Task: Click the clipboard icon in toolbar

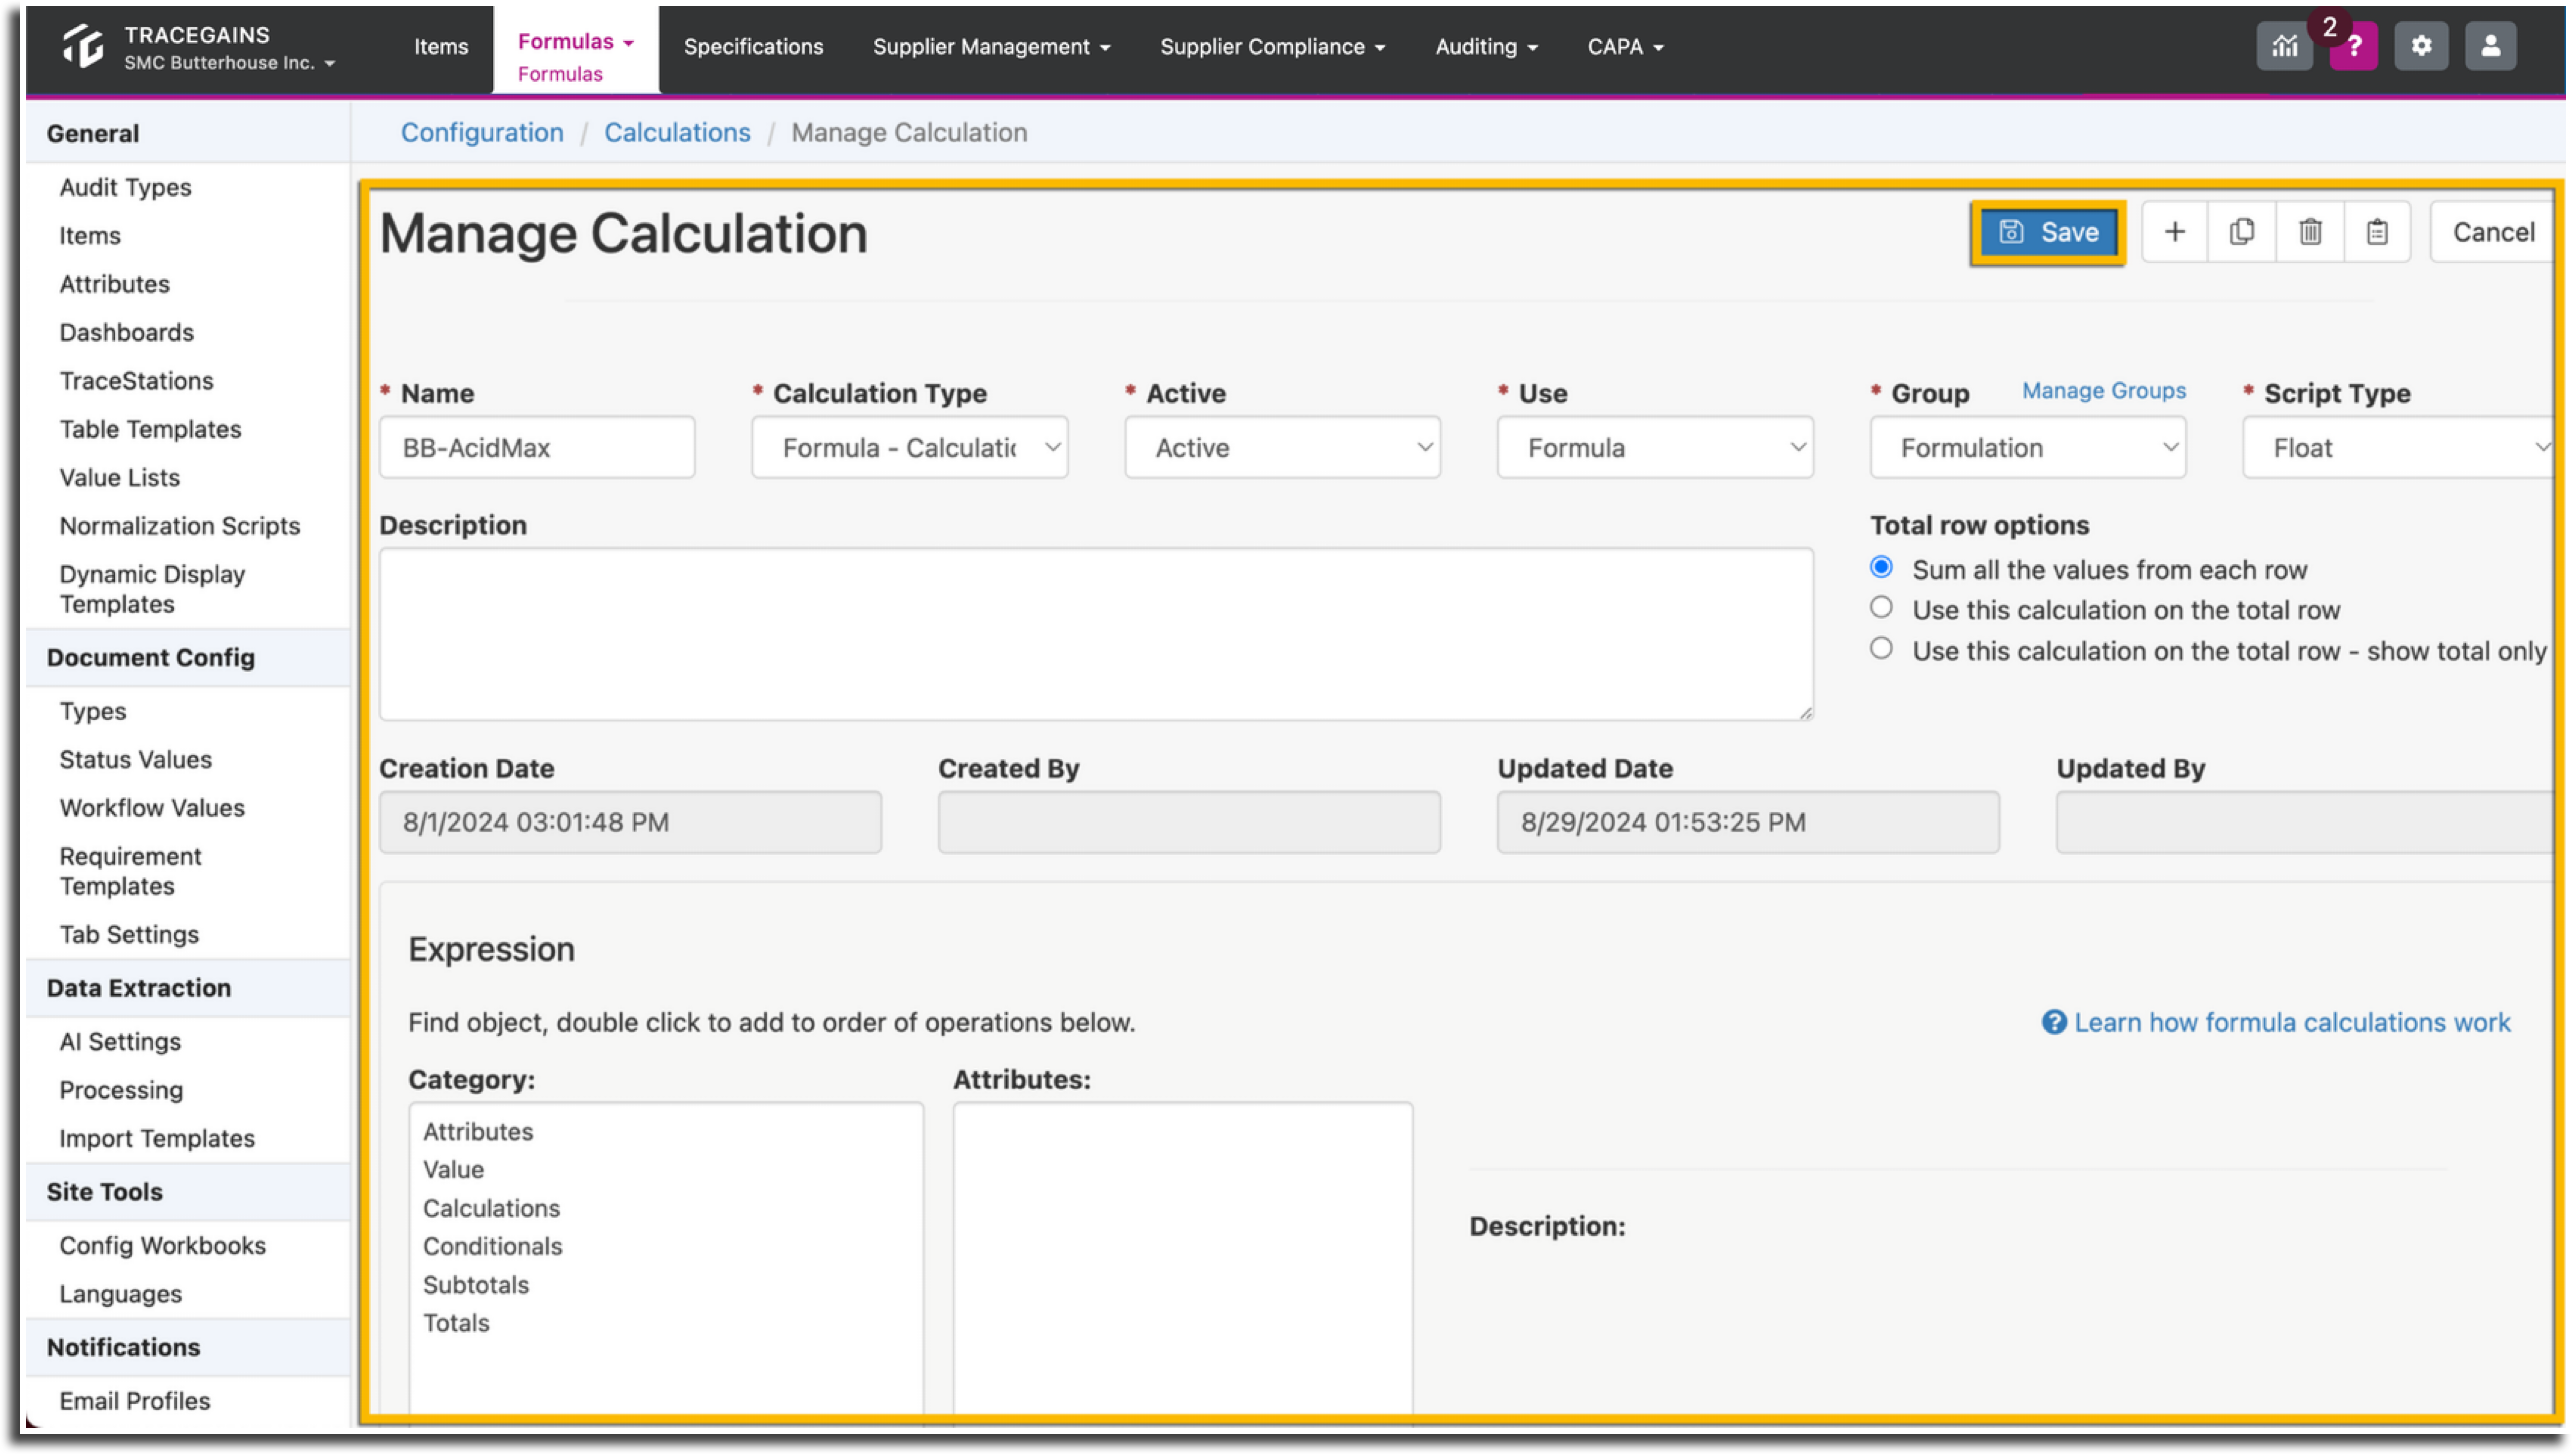Action: 2376,232
